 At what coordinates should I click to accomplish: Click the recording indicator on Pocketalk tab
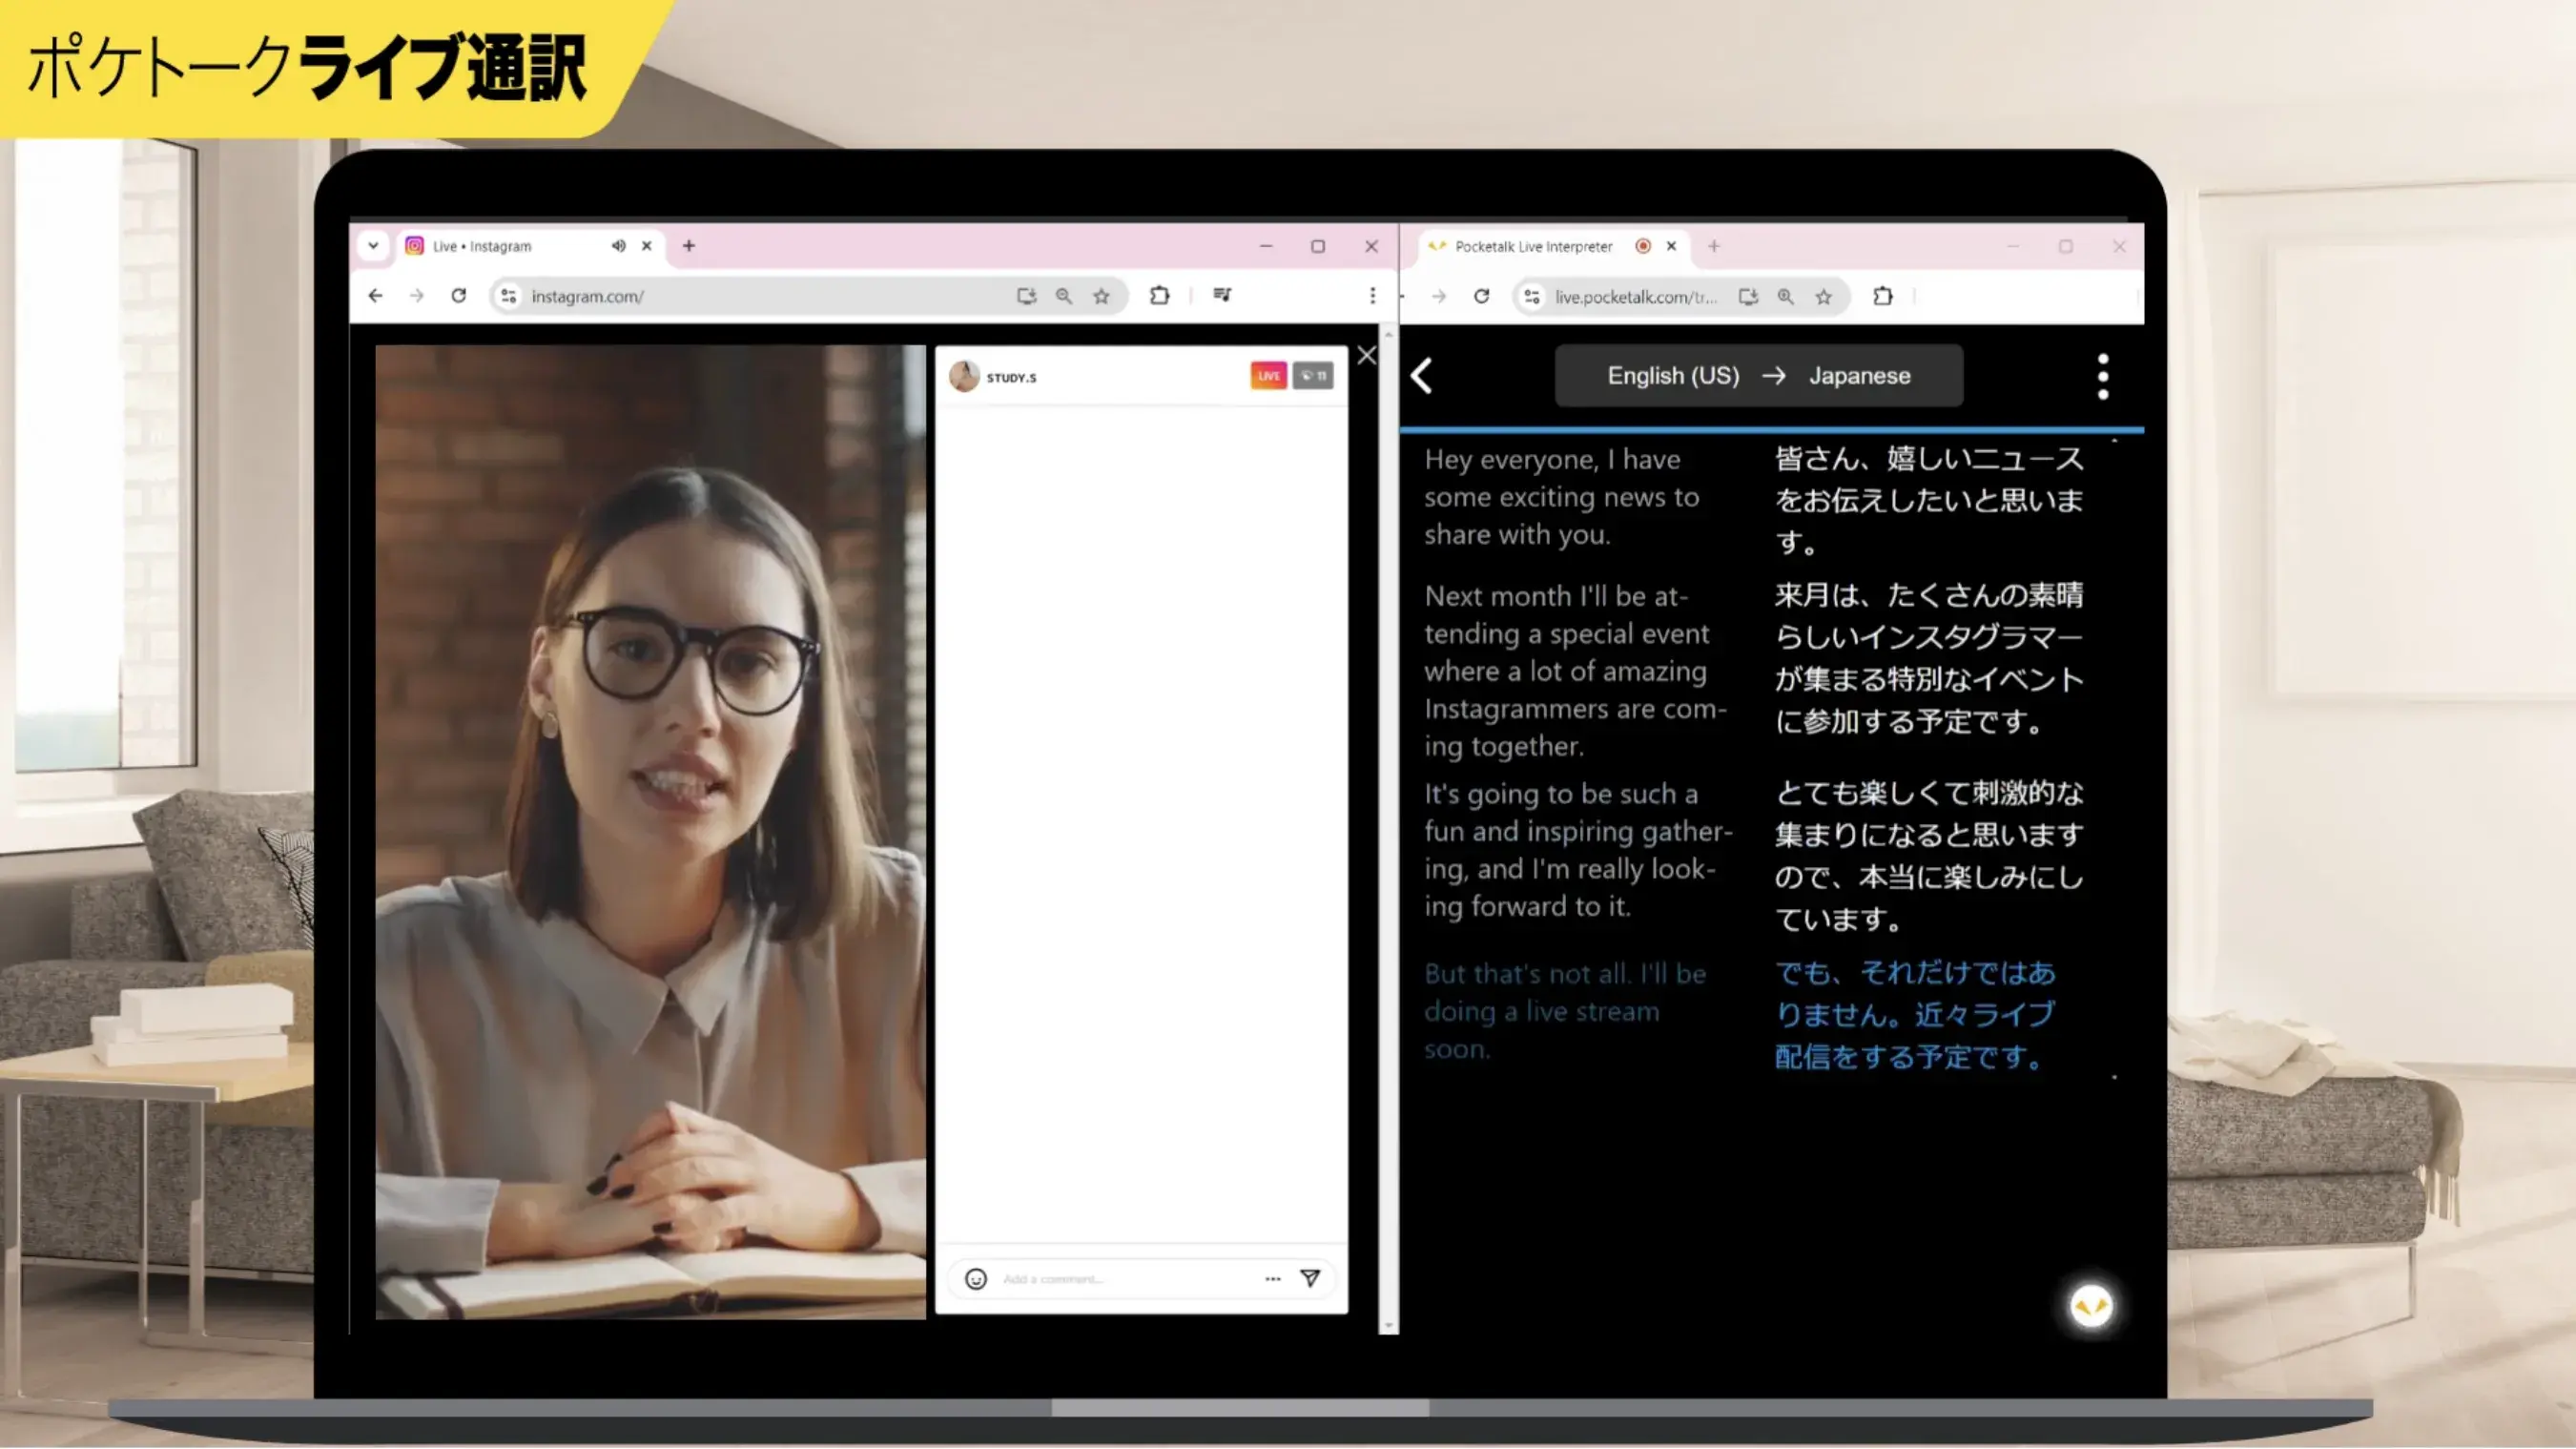point(1642,246)
